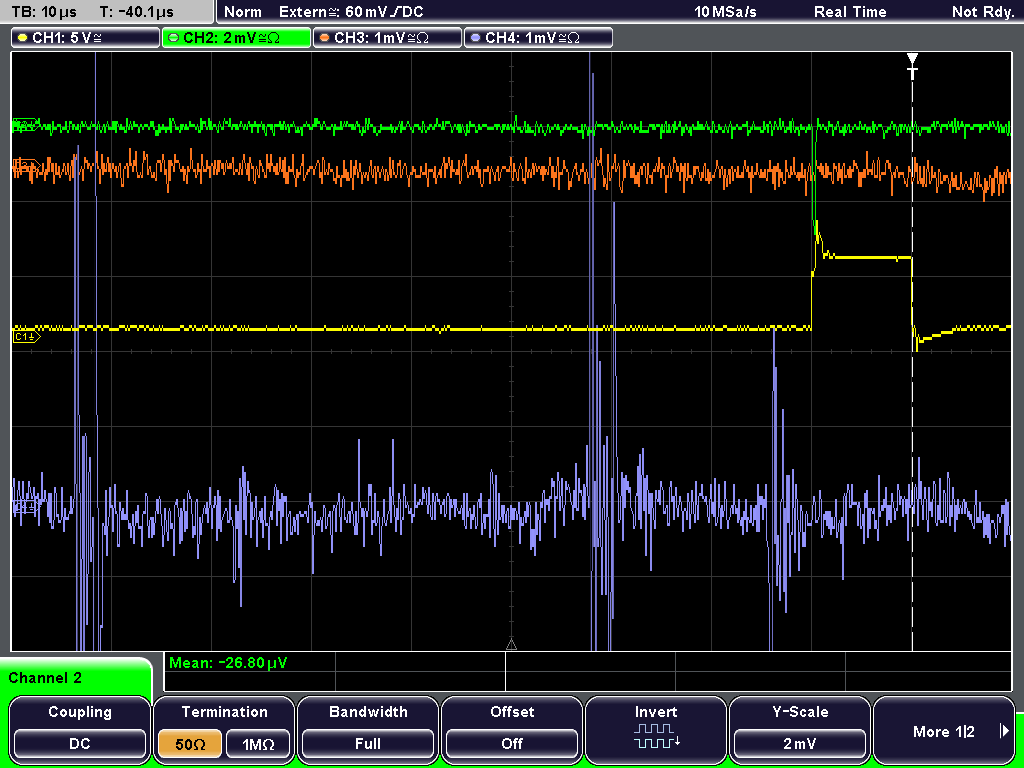The width and height of the screenshot is (1024, 768).
Task: Set termination to 50Ω
Action: click(190, 744)
